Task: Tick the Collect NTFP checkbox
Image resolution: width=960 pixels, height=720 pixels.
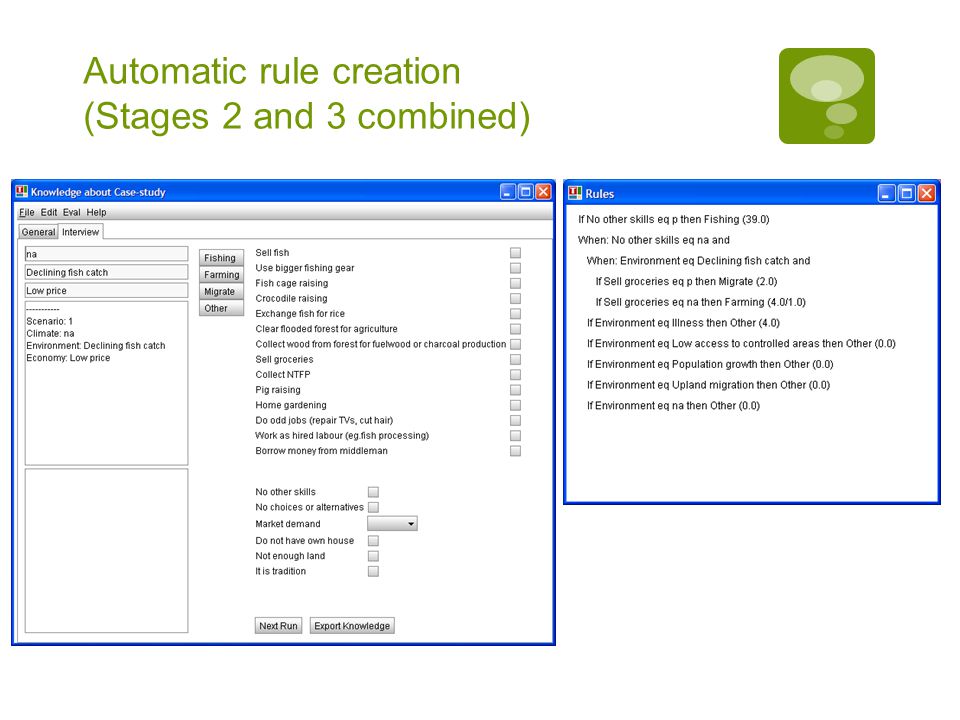Action: [x=516, y=375]
